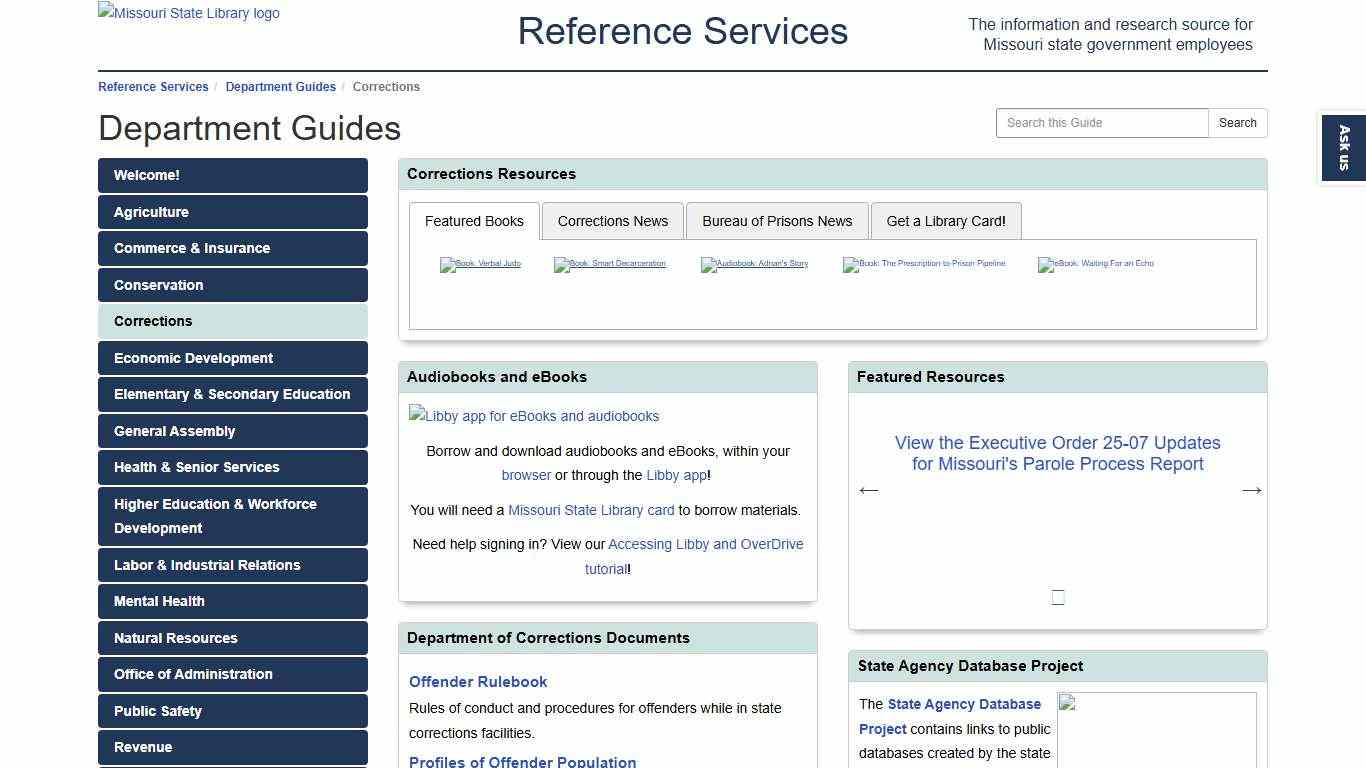Open the Libby app image for audiobooks
The image size is (1366, 768).
pyautogui.click(x=534, y=416)
